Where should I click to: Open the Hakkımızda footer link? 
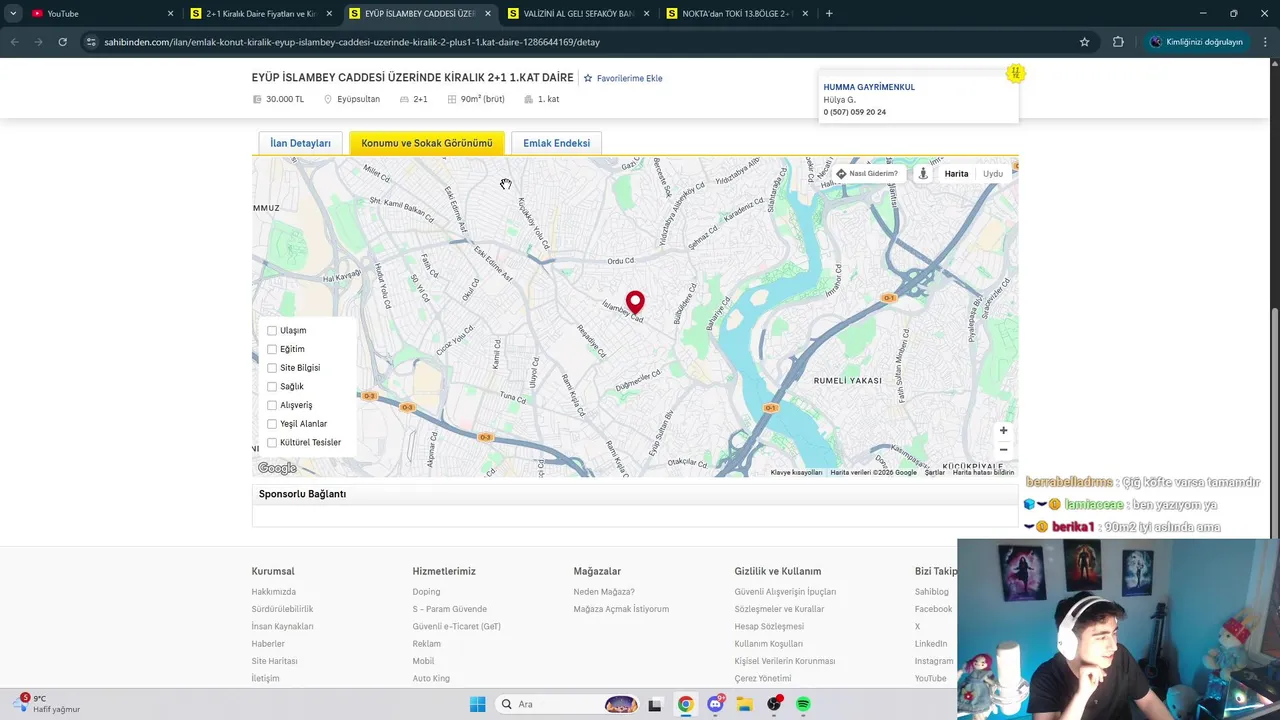273,592
